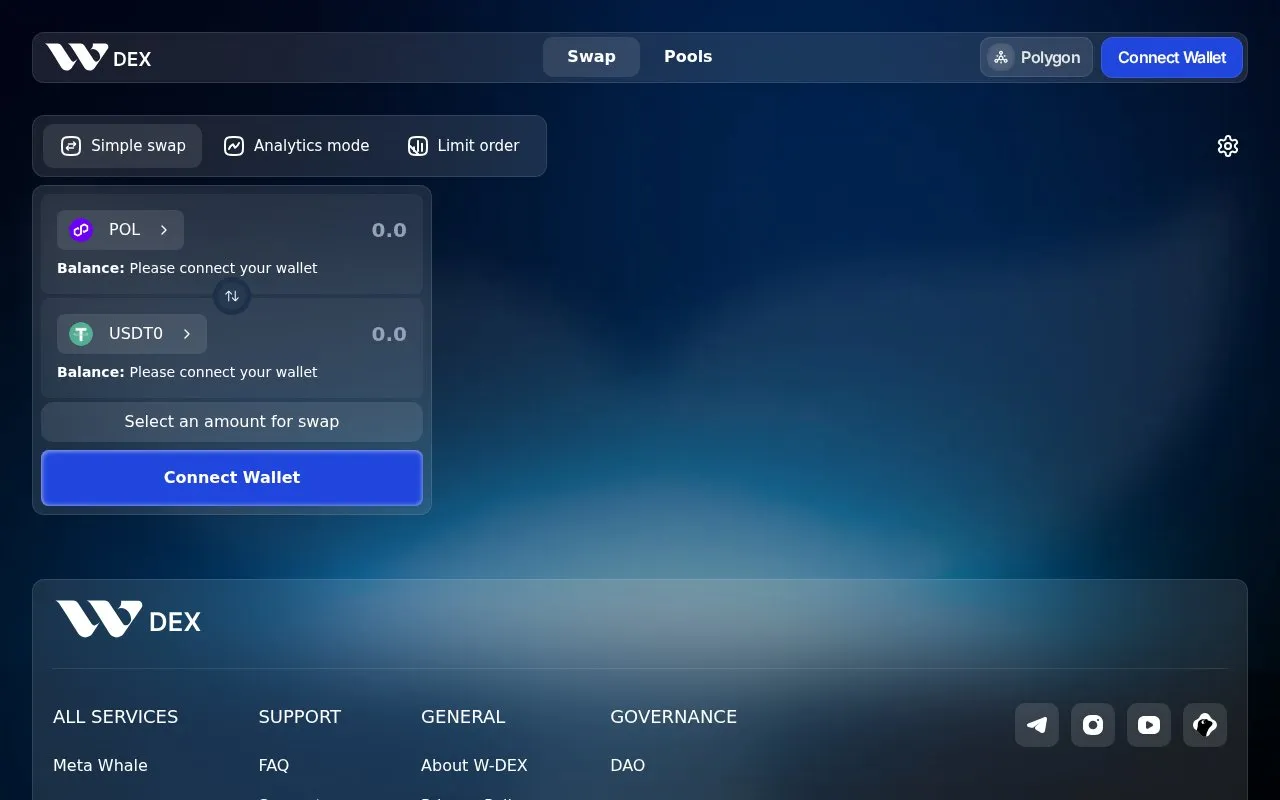Click the ALL SERVICES footer heading
This screenshot has width=1280, height=800.
coord(115,717)
